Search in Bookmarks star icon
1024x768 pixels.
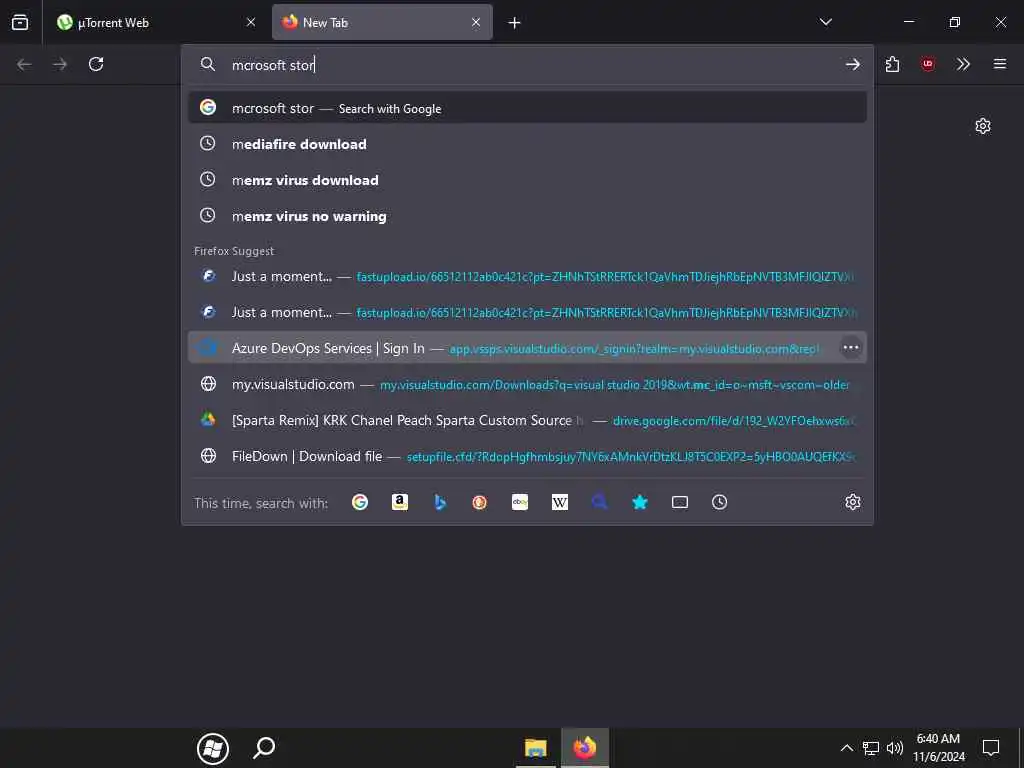click(x=639, y=502)
